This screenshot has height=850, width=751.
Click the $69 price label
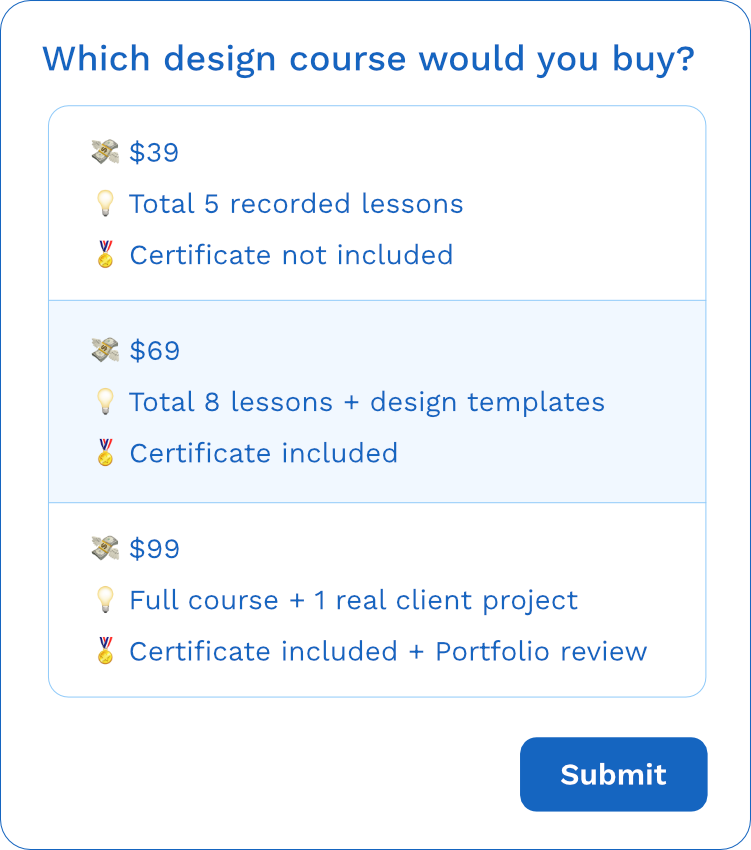[x=153, y=350]
